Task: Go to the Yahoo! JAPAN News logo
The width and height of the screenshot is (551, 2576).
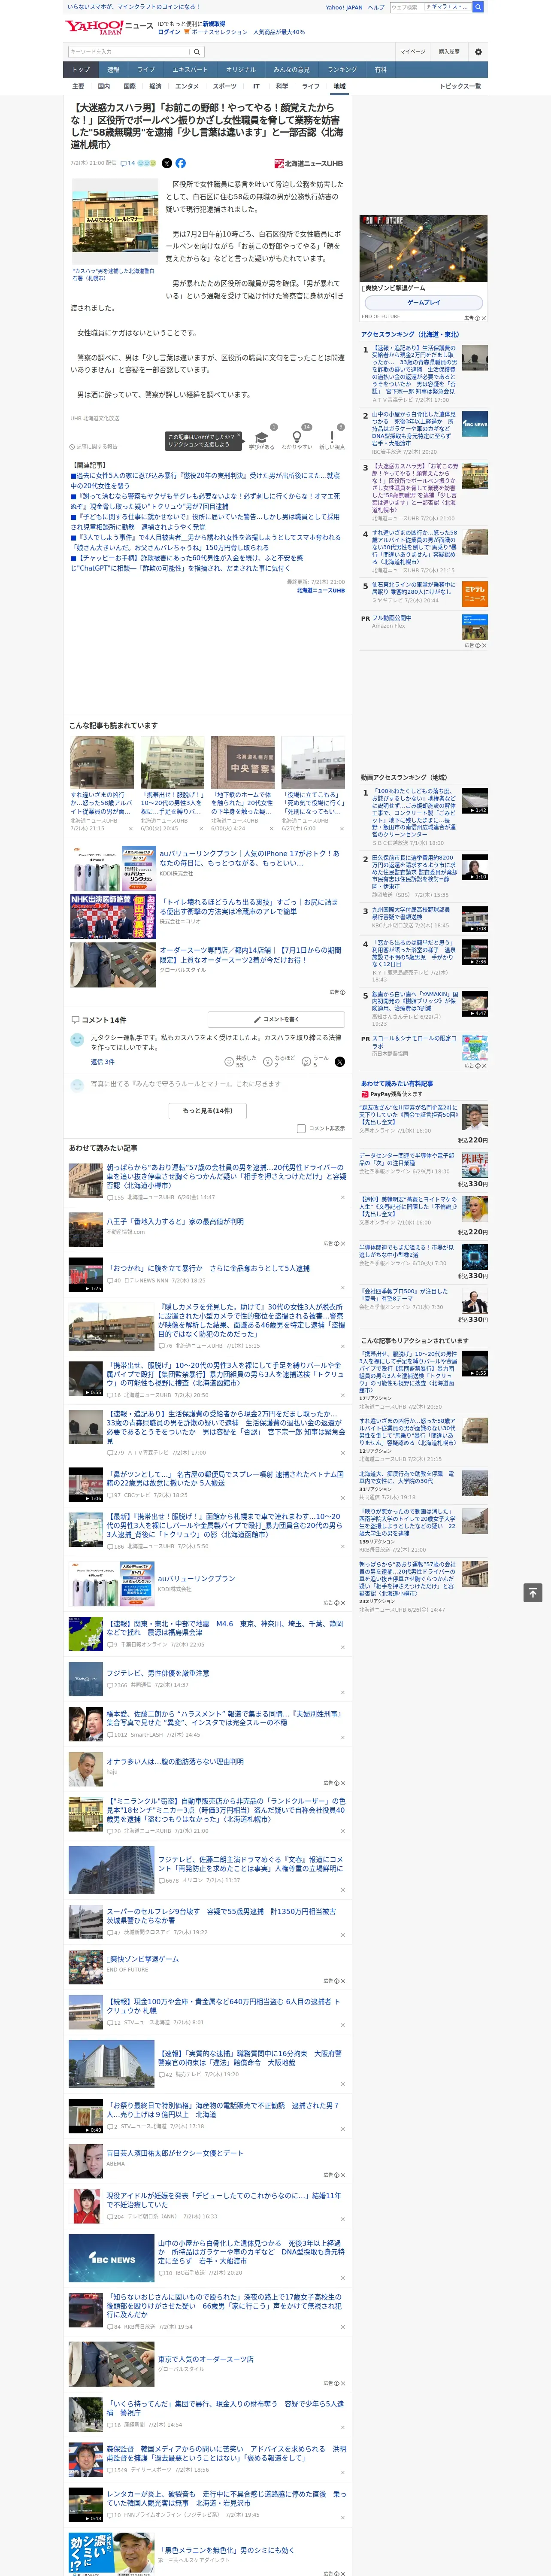Action: [110, 27]
